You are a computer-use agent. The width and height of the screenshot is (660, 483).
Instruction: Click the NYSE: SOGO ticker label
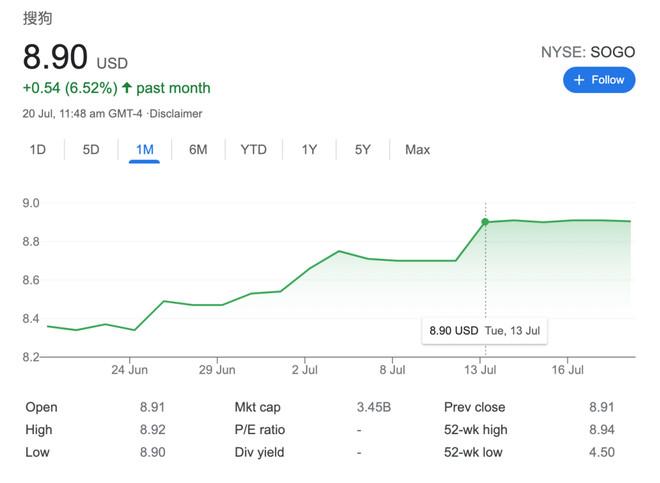click(x=588, y=52)
